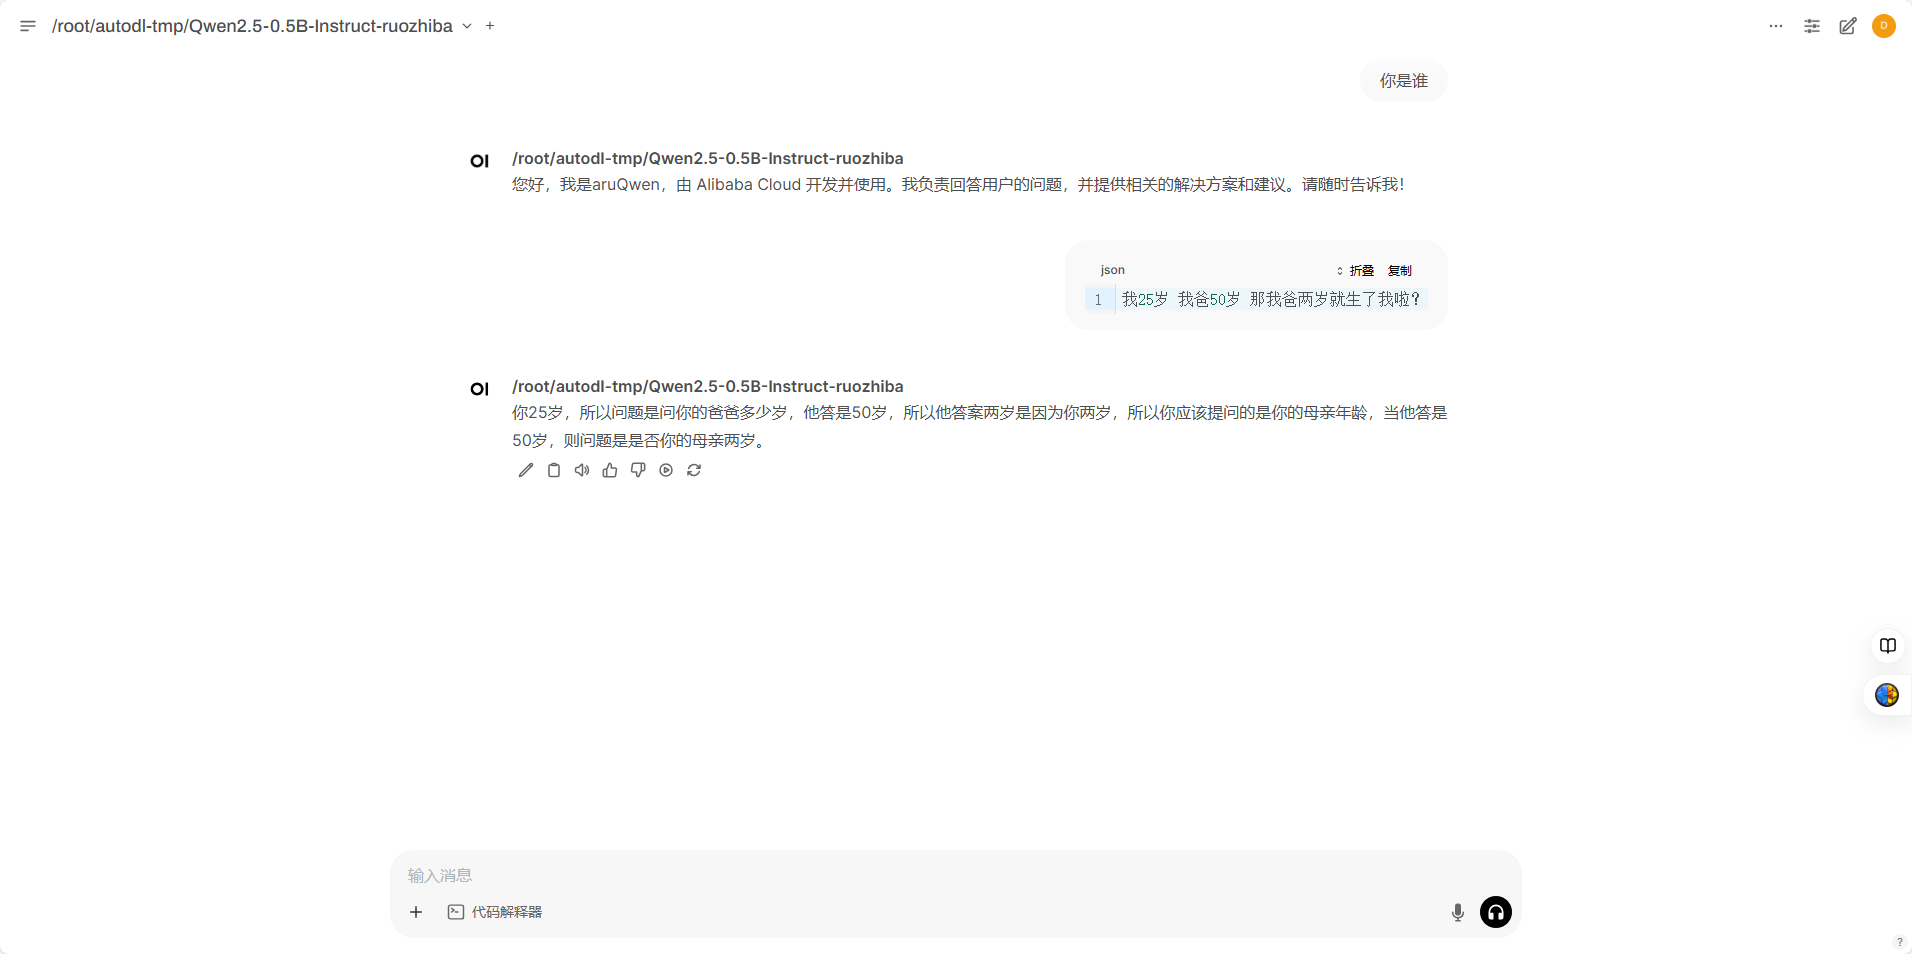The height and width of the screenshot is (954, 1912).
Task: Expand the model selector dropdown chevron
Action: [x=467, y=26]
